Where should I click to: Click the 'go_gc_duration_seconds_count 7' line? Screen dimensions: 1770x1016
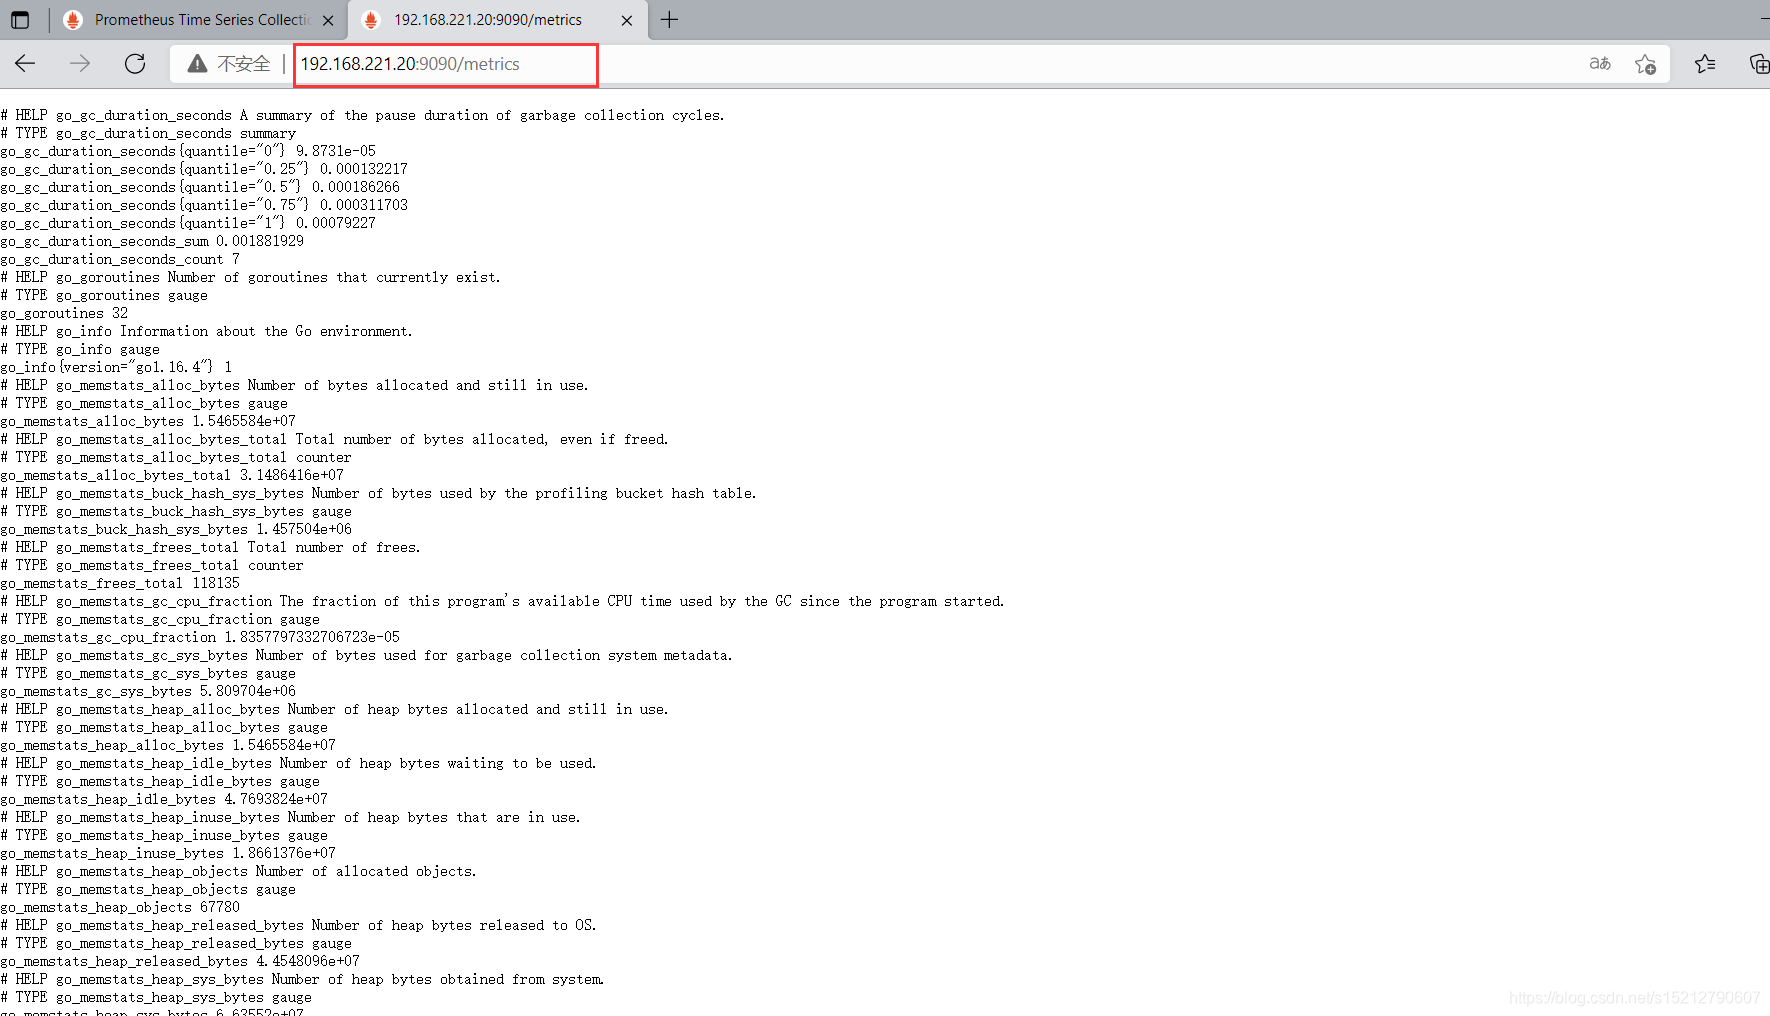(120, 259)
